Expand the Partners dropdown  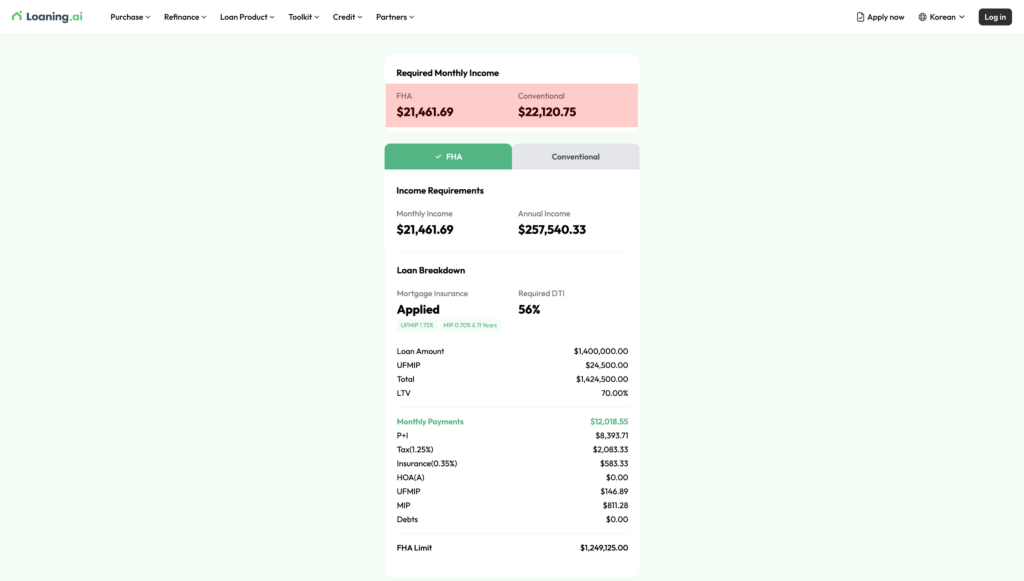[x=394, y=17]
